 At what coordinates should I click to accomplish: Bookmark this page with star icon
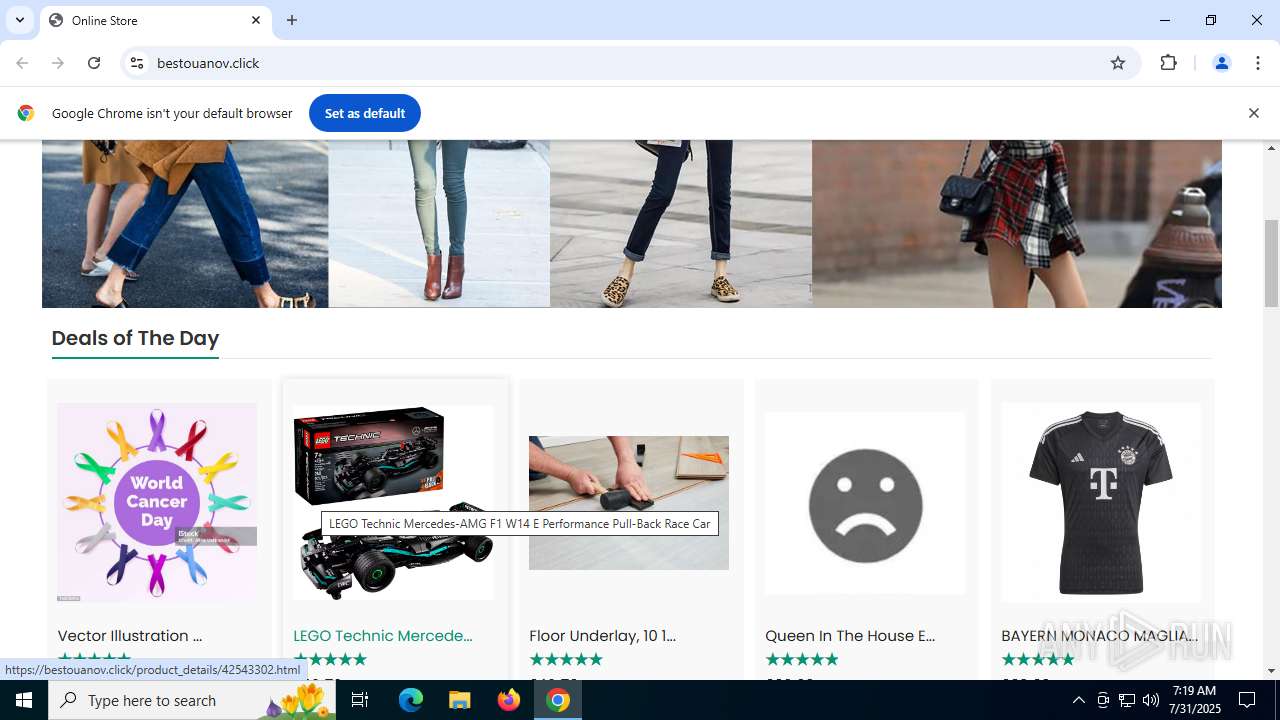(x=1118, y=63)
